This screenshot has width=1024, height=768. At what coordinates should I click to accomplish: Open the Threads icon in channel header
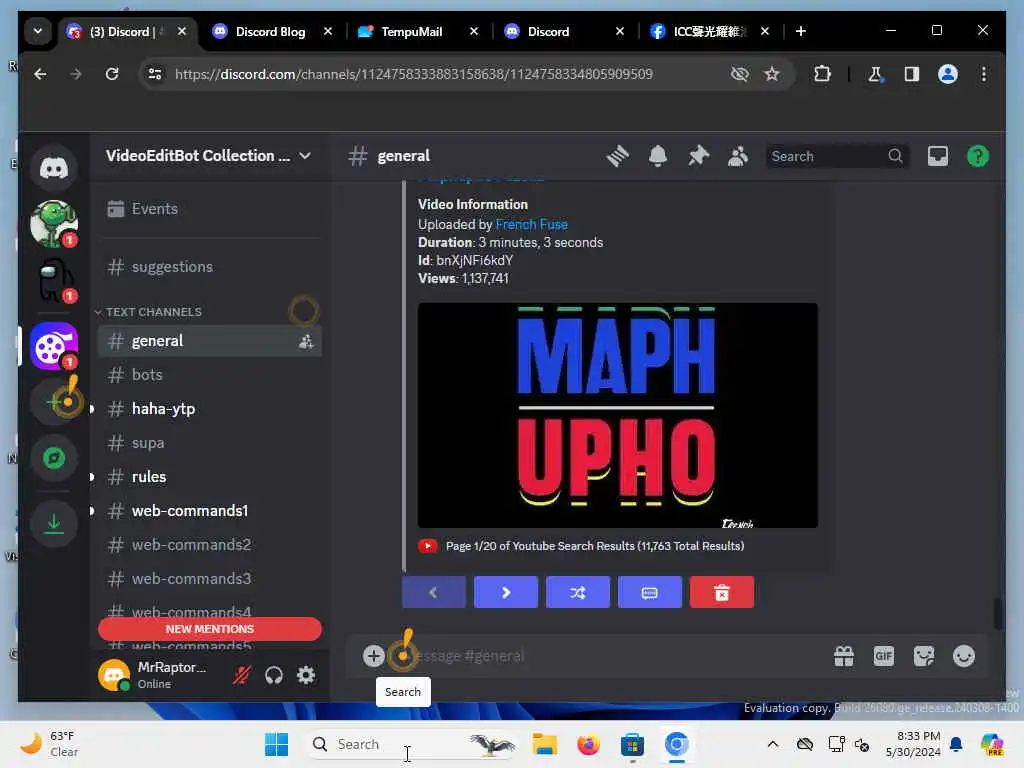click(617, 156)
